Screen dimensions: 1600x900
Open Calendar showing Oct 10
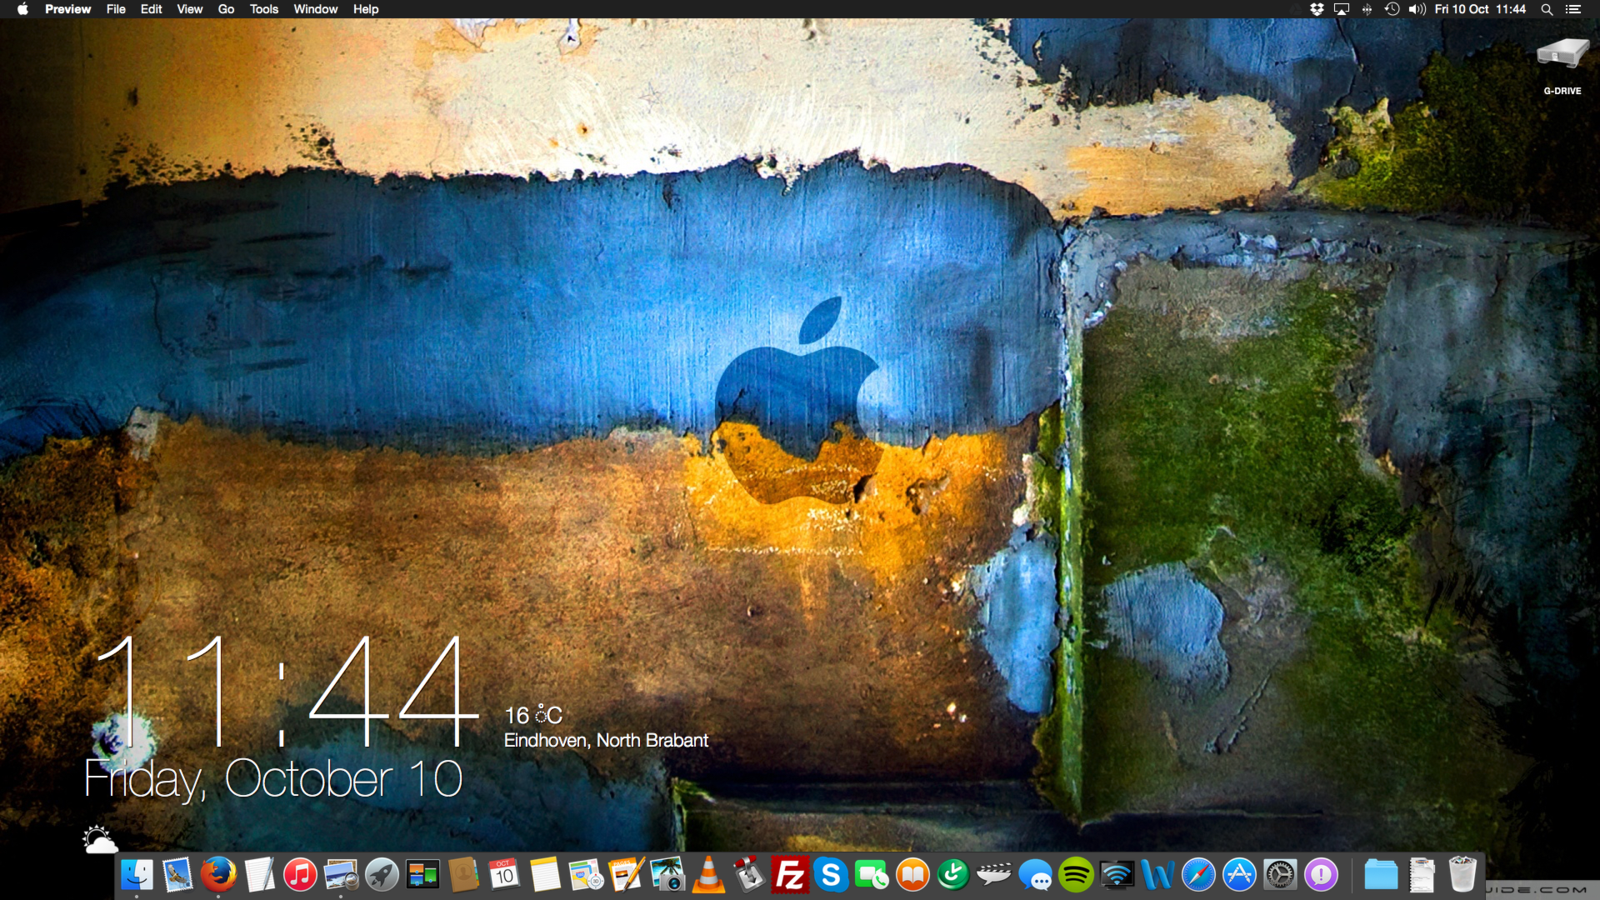pyautogui.click(x=504, y=875)
